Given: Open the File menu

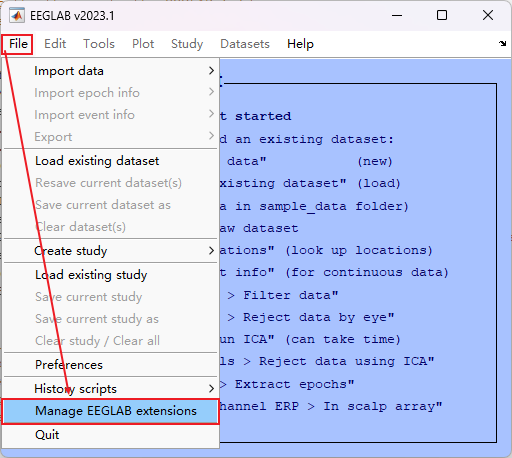Looking at the screenshot, I should point(18,44).
